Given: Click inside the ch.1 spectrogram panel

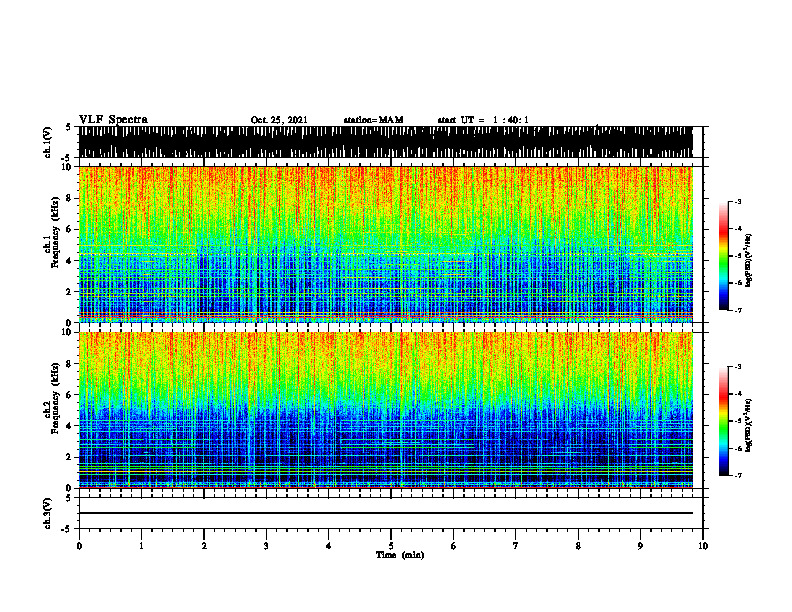Looking at the screenshot, I should click(x=386, y=244).
